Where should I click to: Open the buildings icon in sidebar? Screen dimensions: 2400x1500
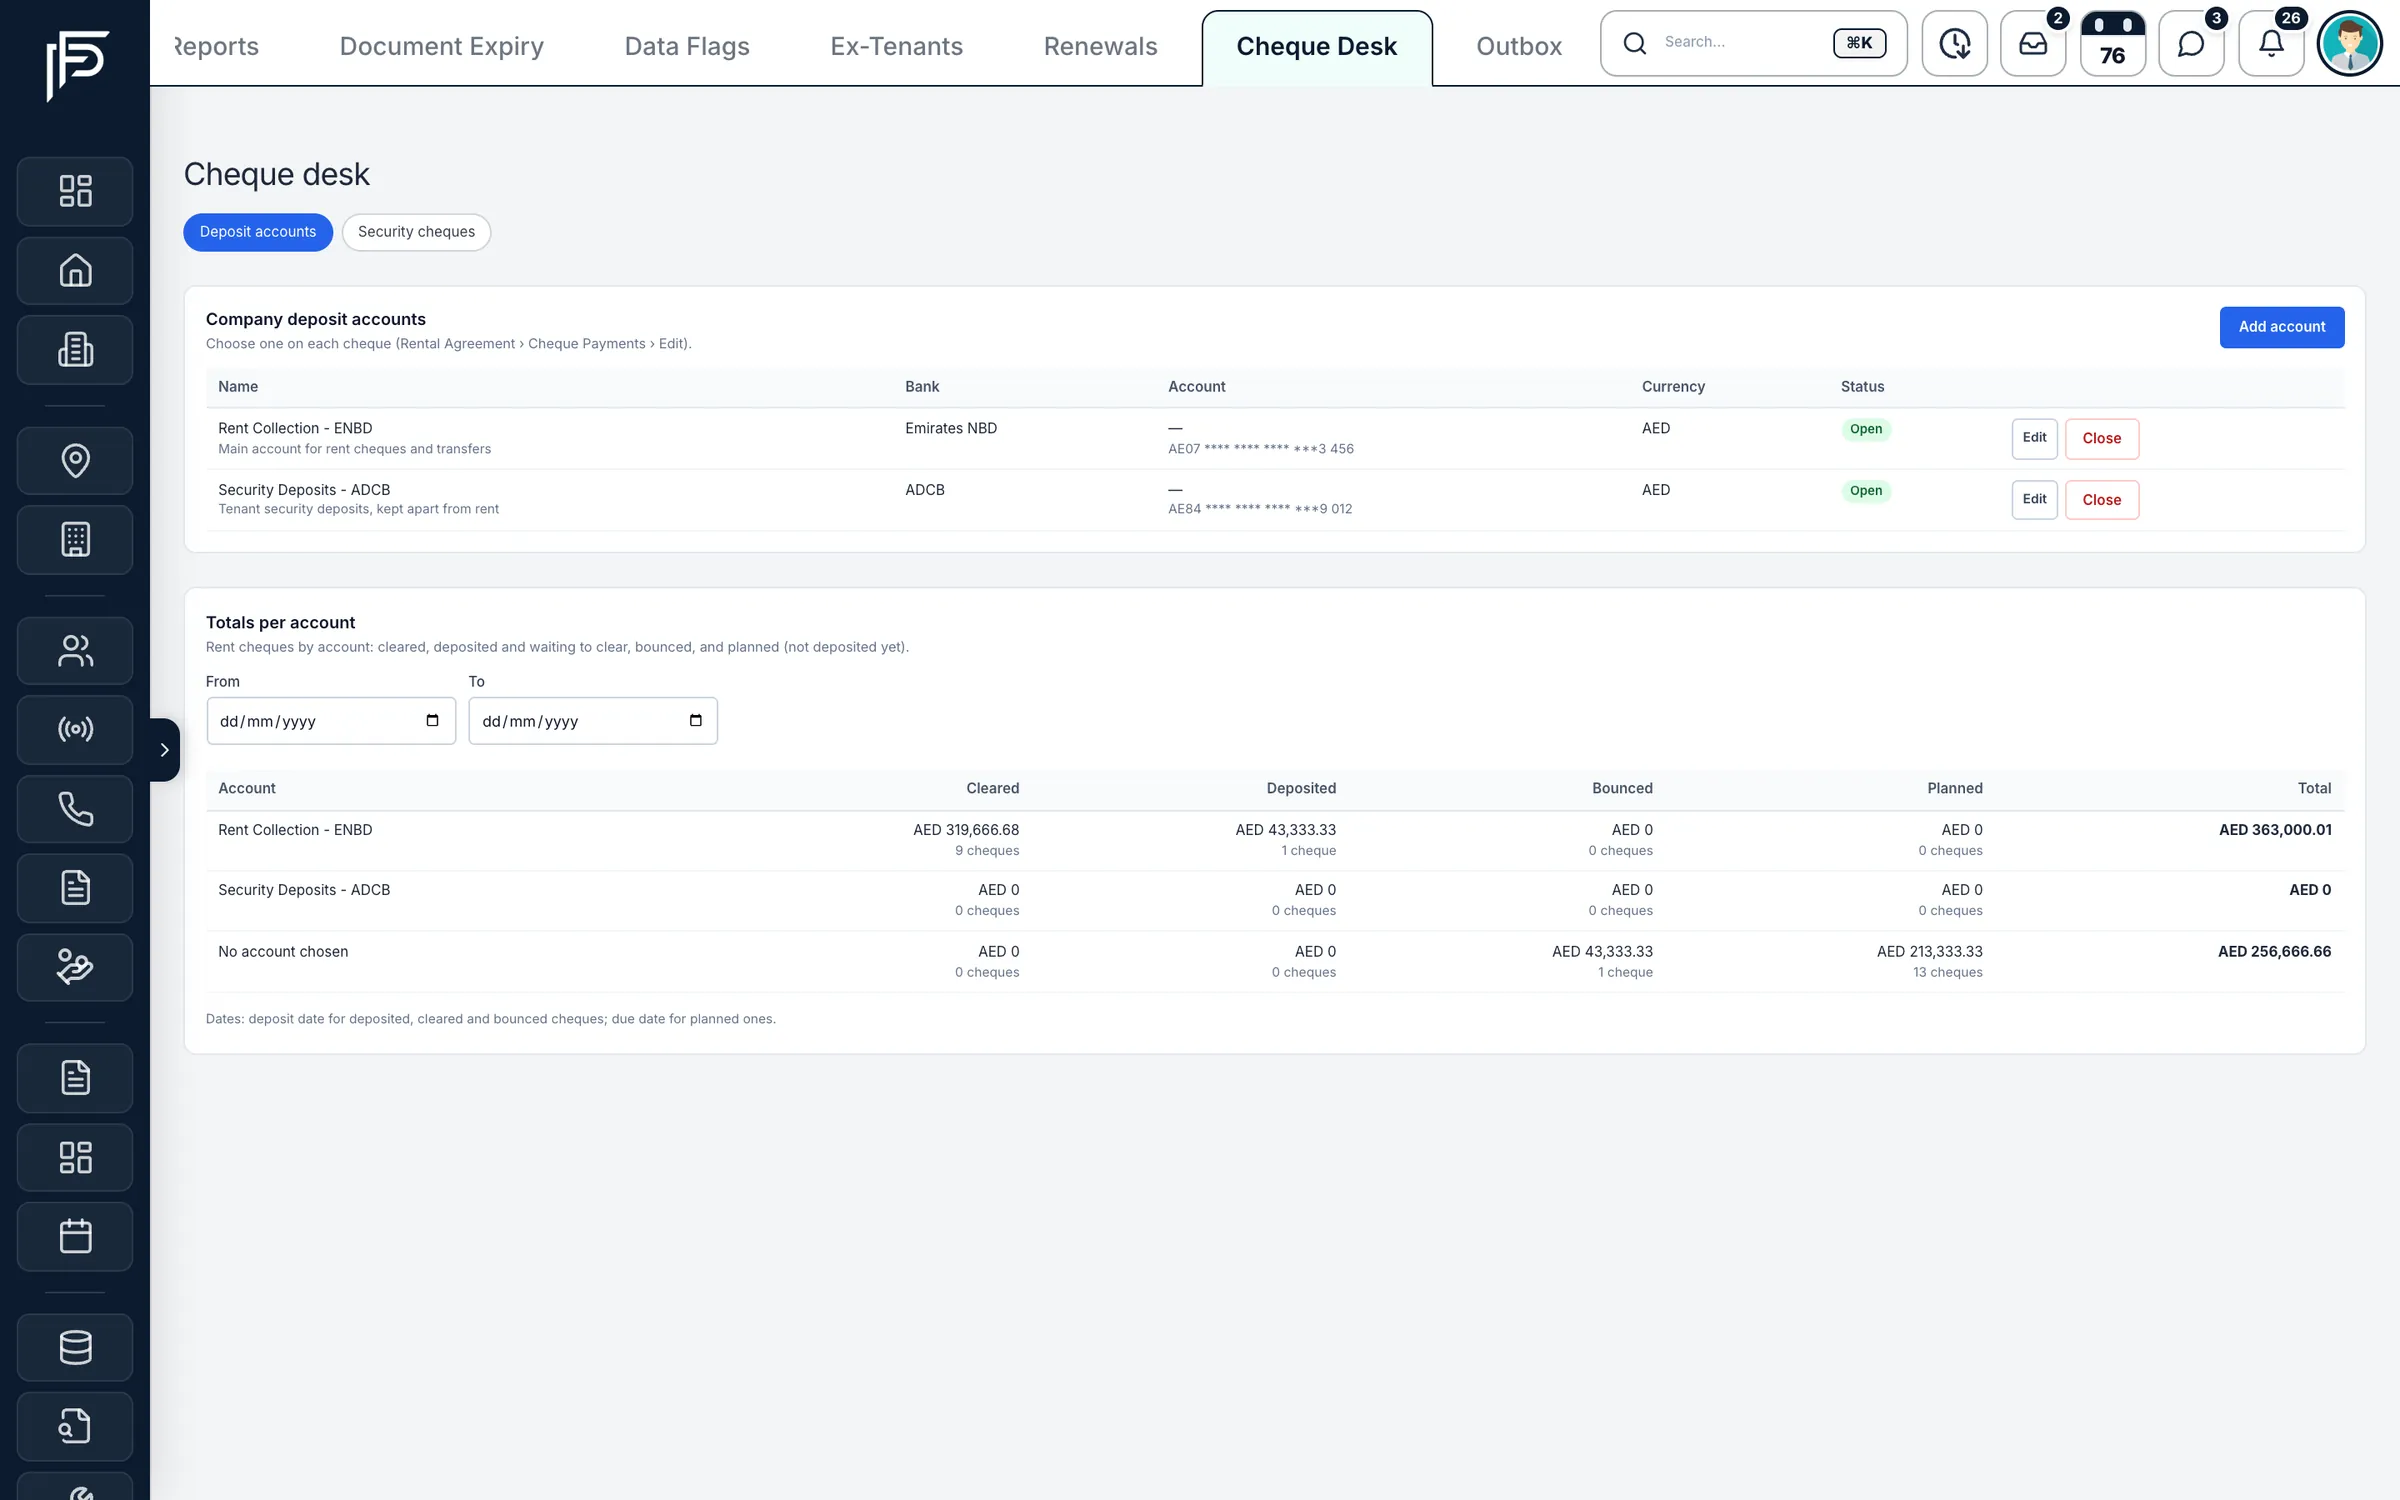[x=75, y=350]
